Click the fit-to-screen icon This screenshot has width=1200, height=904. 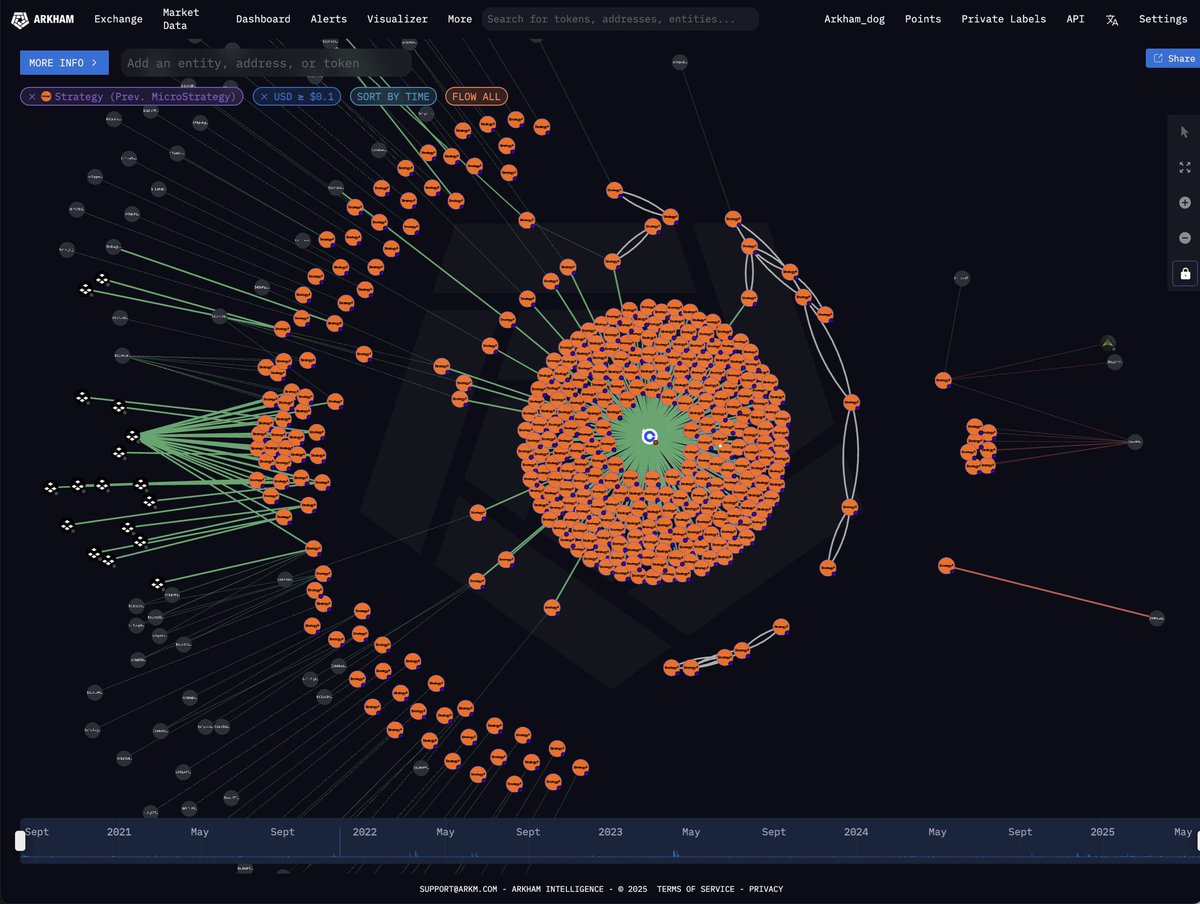(1184, 167)
